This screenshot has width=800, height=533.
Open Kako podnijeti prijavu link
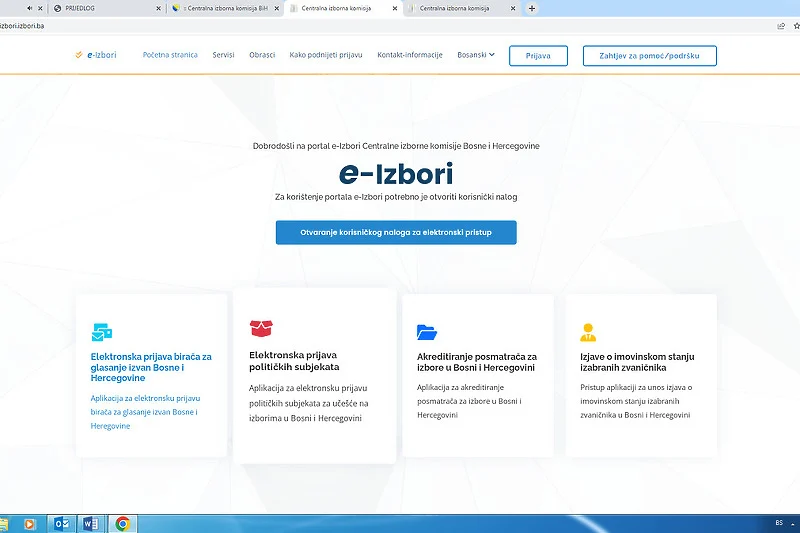(x=326, y=55)
